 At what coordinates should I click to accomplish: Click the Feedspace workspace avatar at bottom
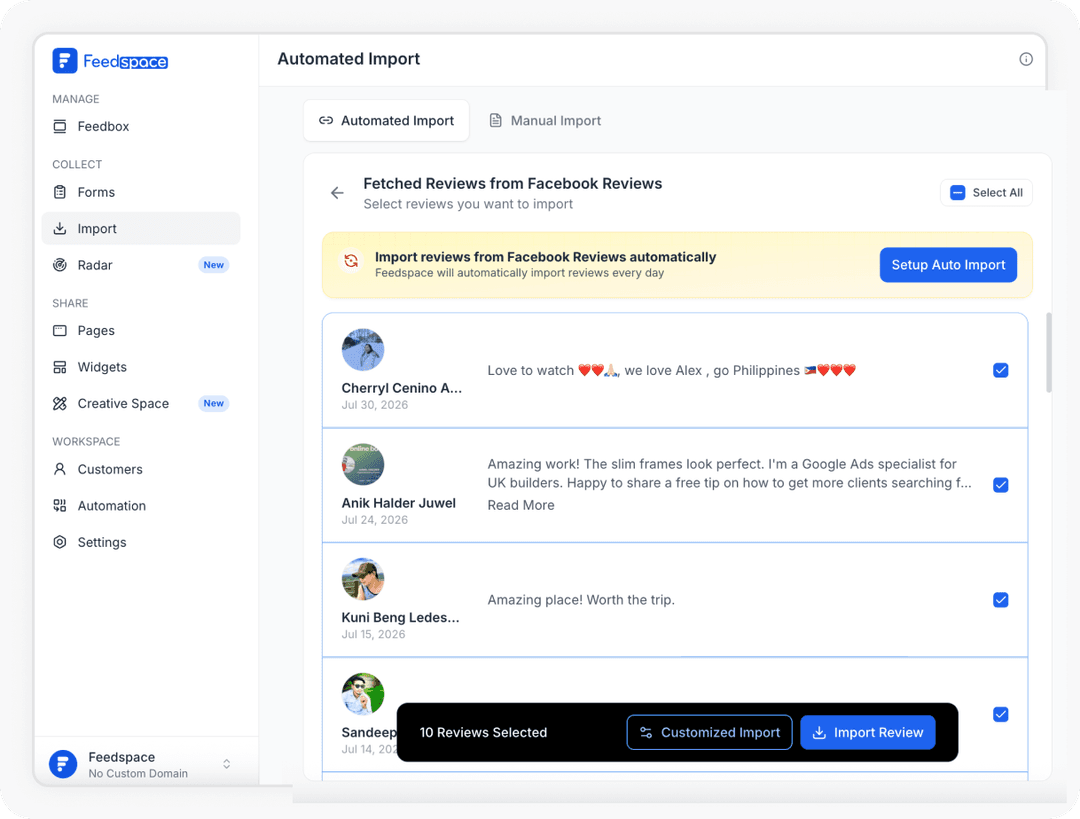pos(63,764)
